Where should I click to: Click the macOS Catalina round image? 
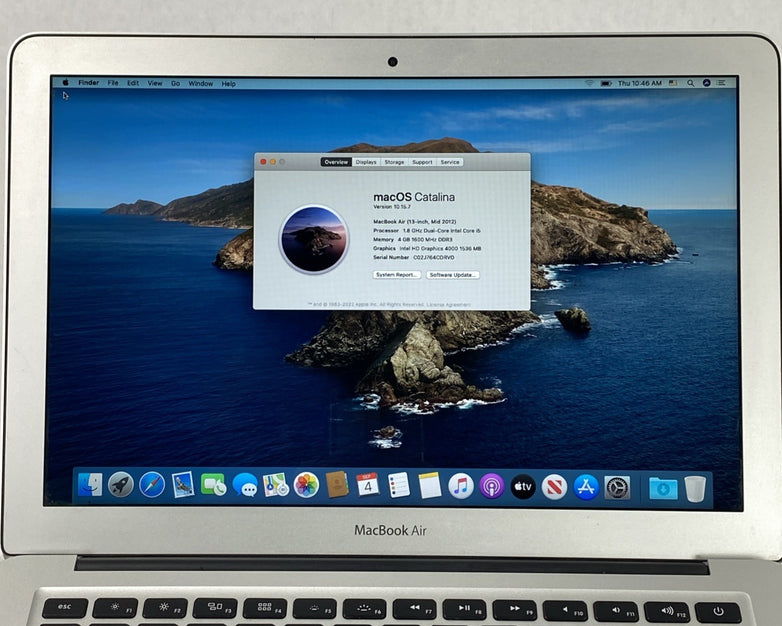pyautogui.click(x=314, y=239)
